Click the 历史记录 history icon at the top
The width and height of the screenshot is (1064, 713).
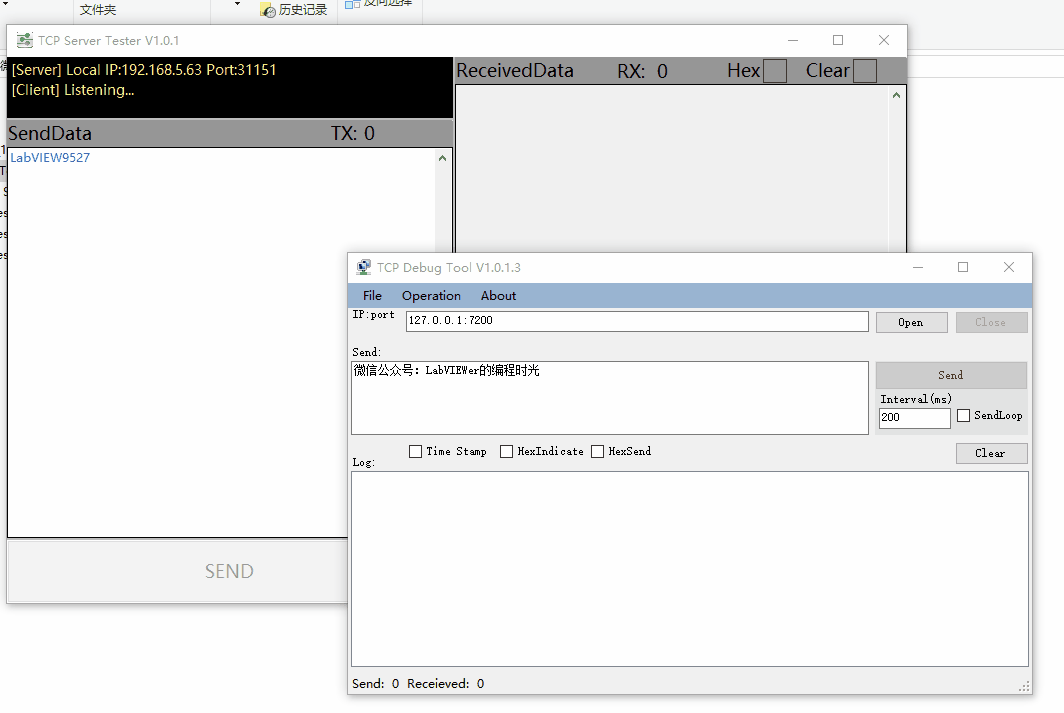coord(266,8)
